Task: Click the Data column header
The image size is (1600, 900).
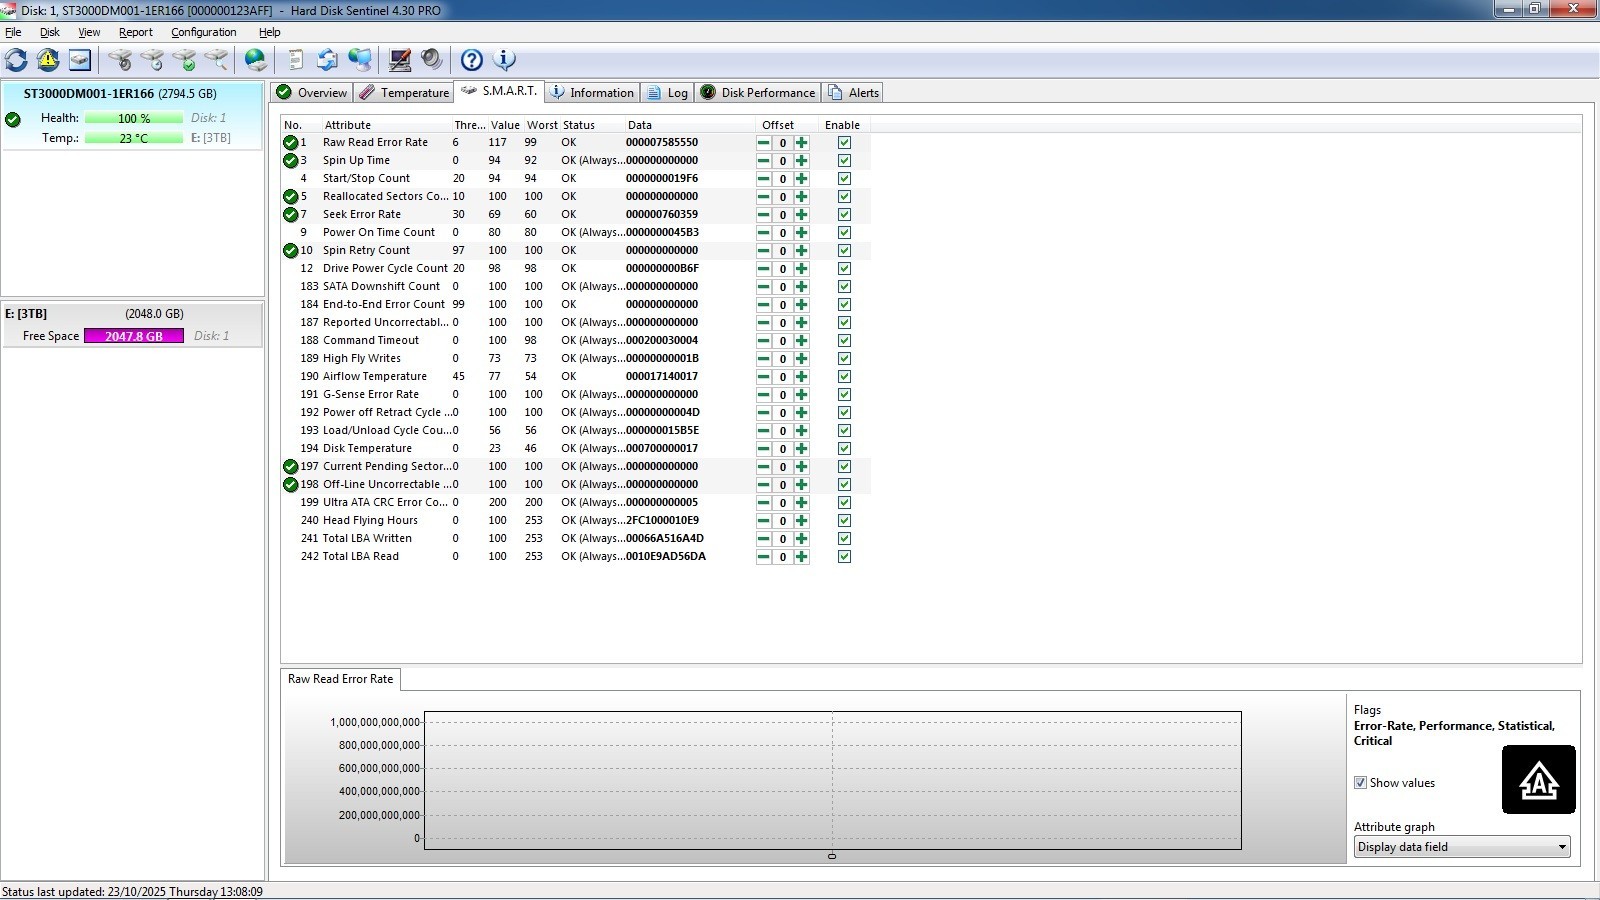Action: [689, 125]
